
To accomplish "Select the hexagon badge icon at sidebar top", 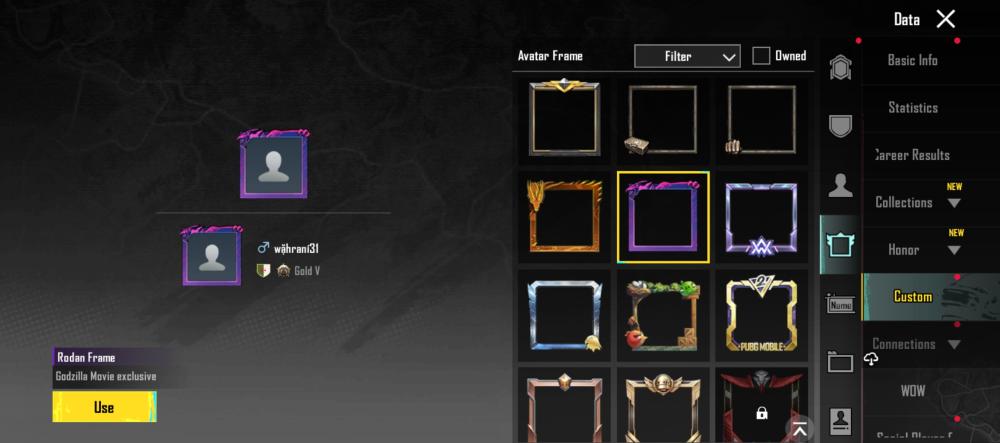I will pyautogui.click(x=840, y=67).
